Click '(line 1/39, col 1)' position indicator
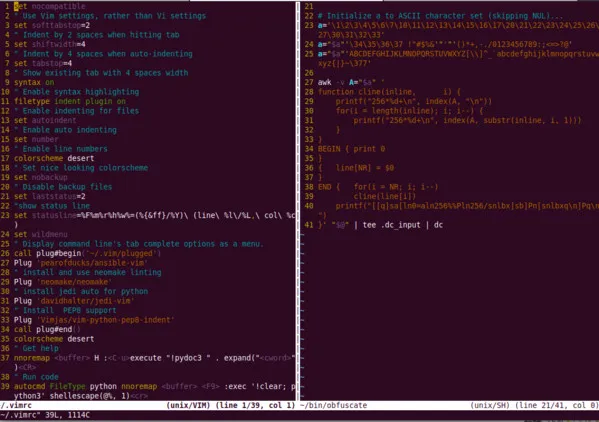 pos(255,405)
